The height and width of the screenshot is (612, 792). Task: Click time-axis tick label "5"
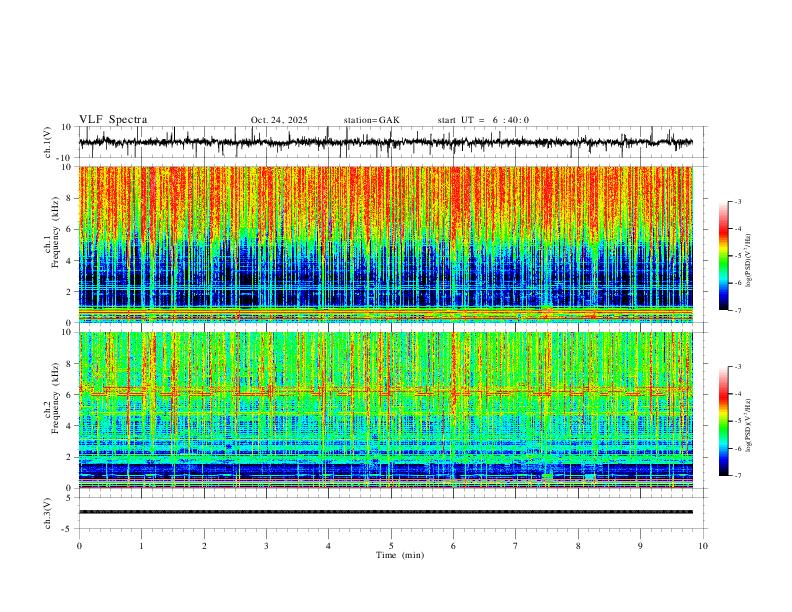pos(391,546)
